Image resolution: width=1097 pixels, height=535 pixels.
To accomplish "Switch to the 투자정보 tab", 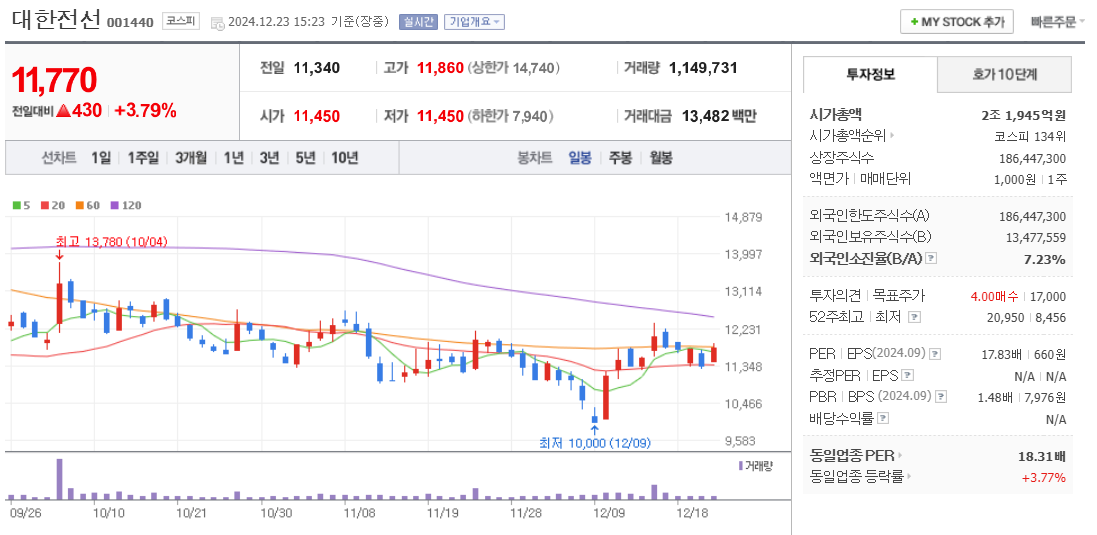I will click(x=870, y=74).
